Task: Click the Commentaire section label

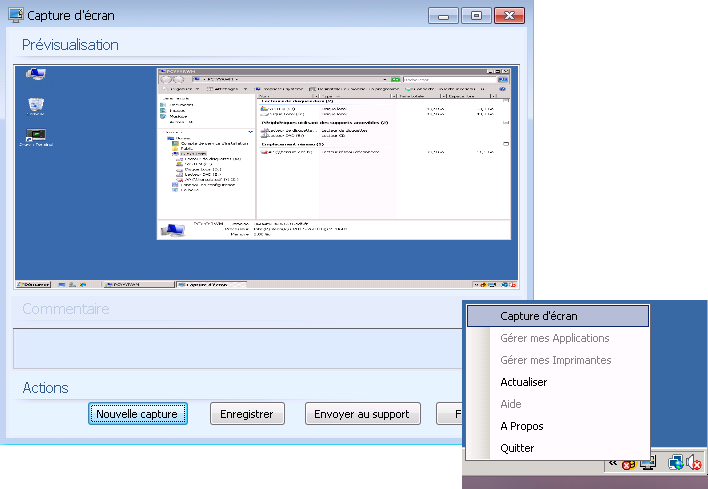Action: coord(66,309)
